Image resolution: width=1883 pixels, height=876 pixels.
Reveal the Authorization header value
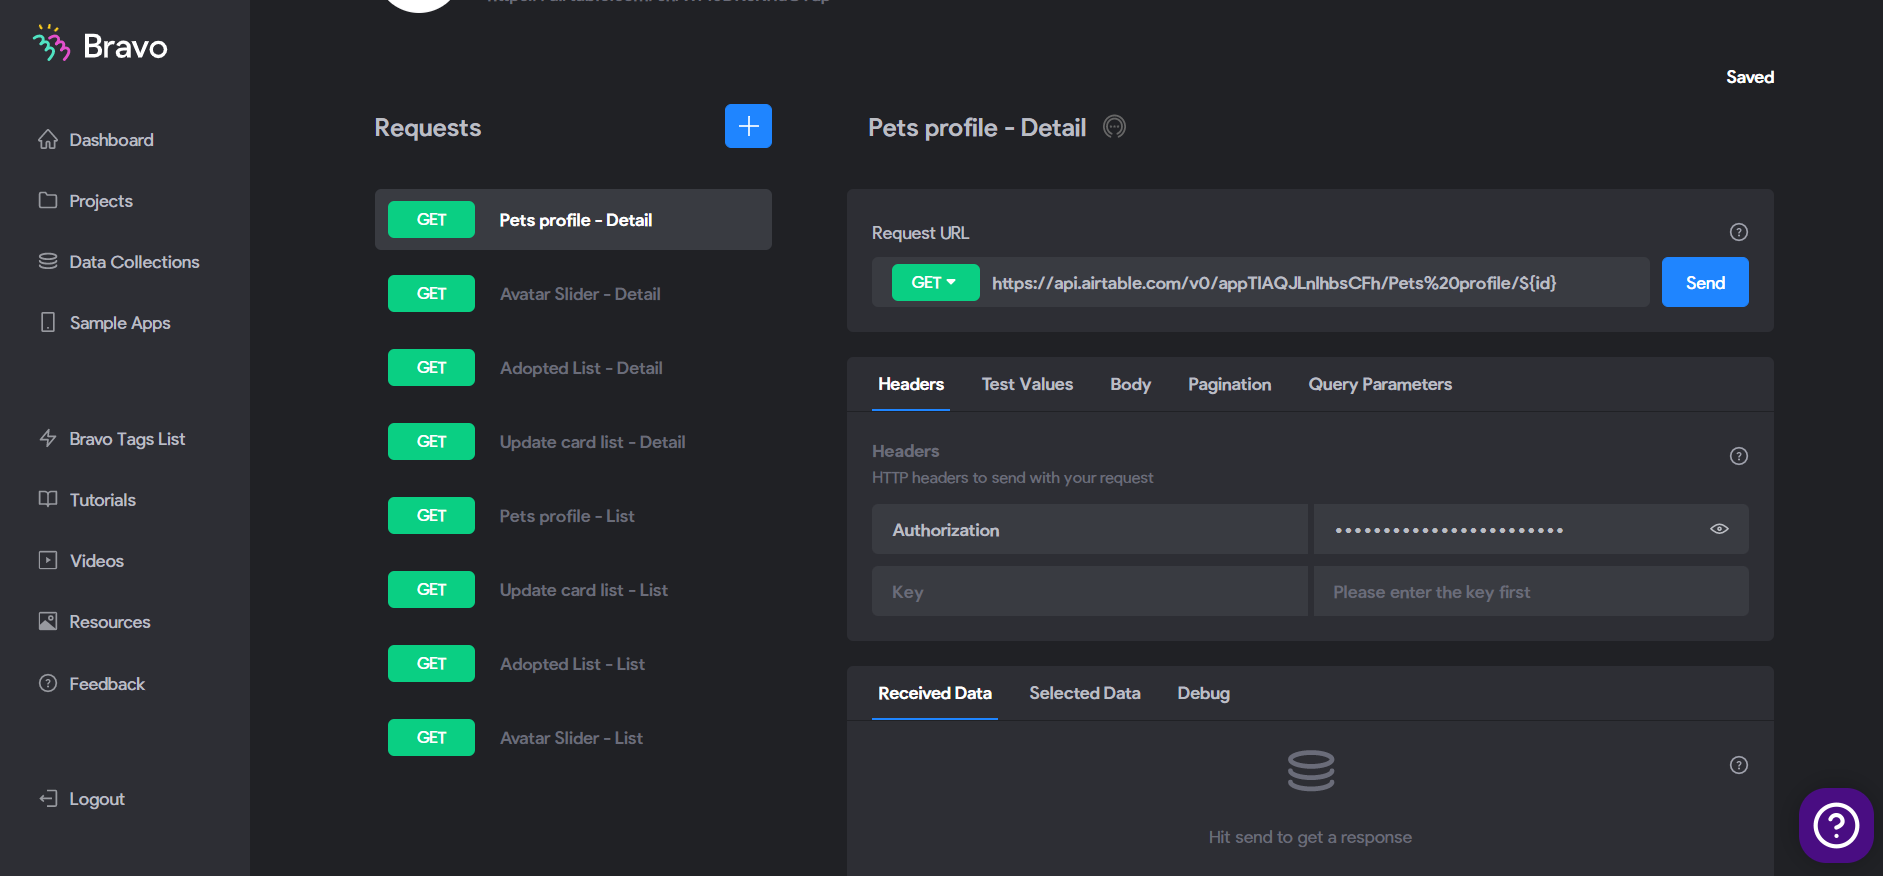point(1719,529)
